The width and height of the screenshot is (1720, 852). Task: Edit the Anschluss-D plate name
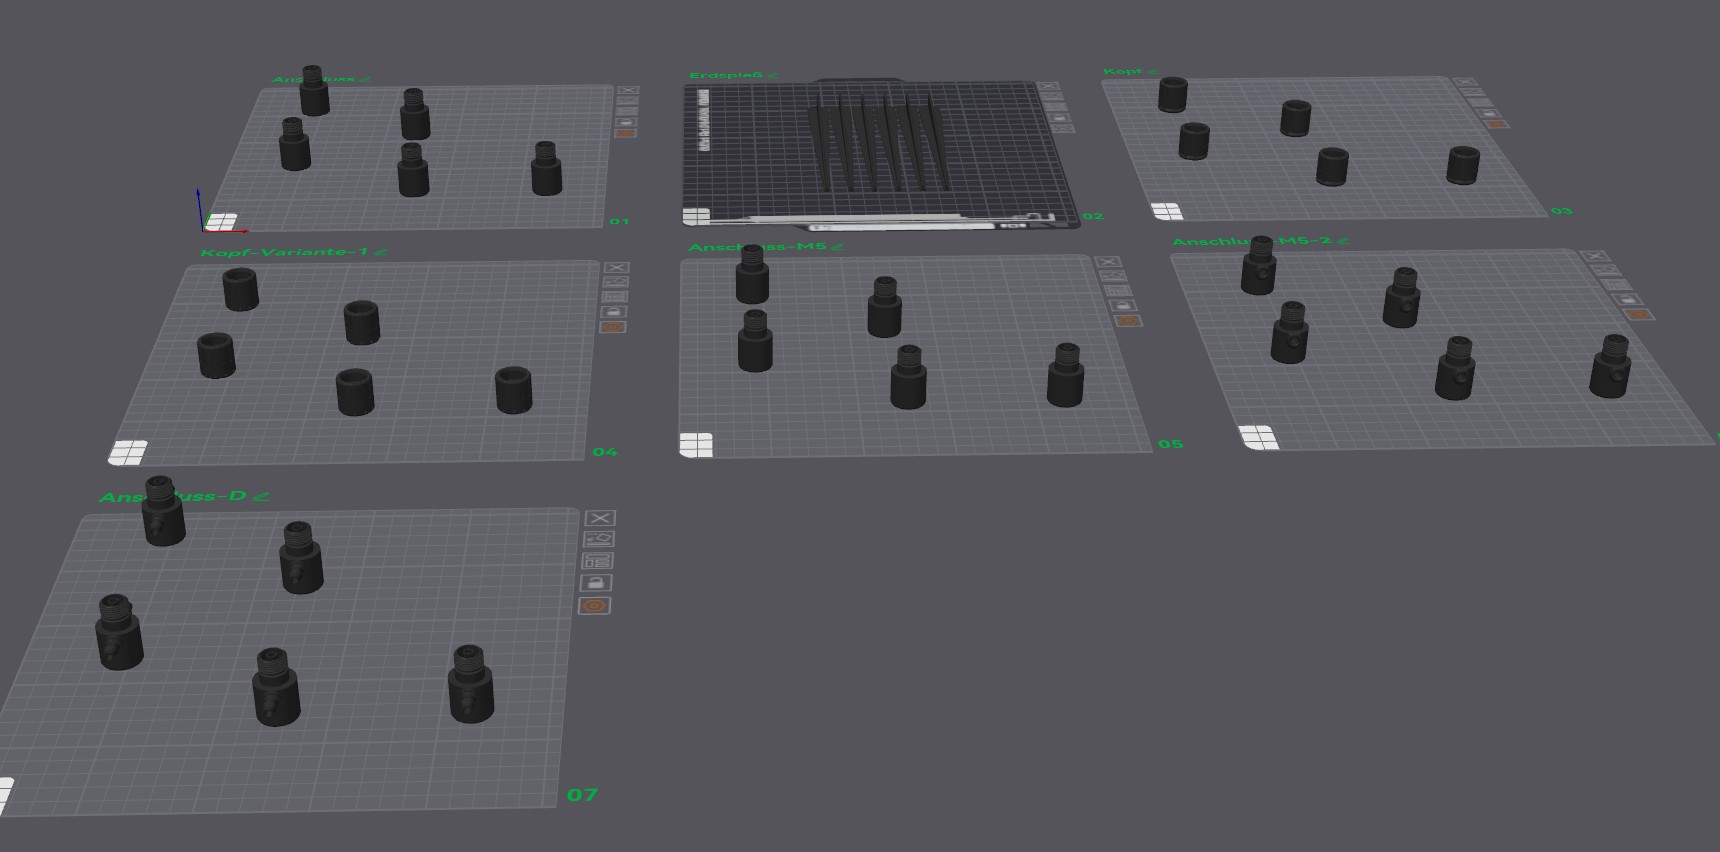[x=261, y=496]
